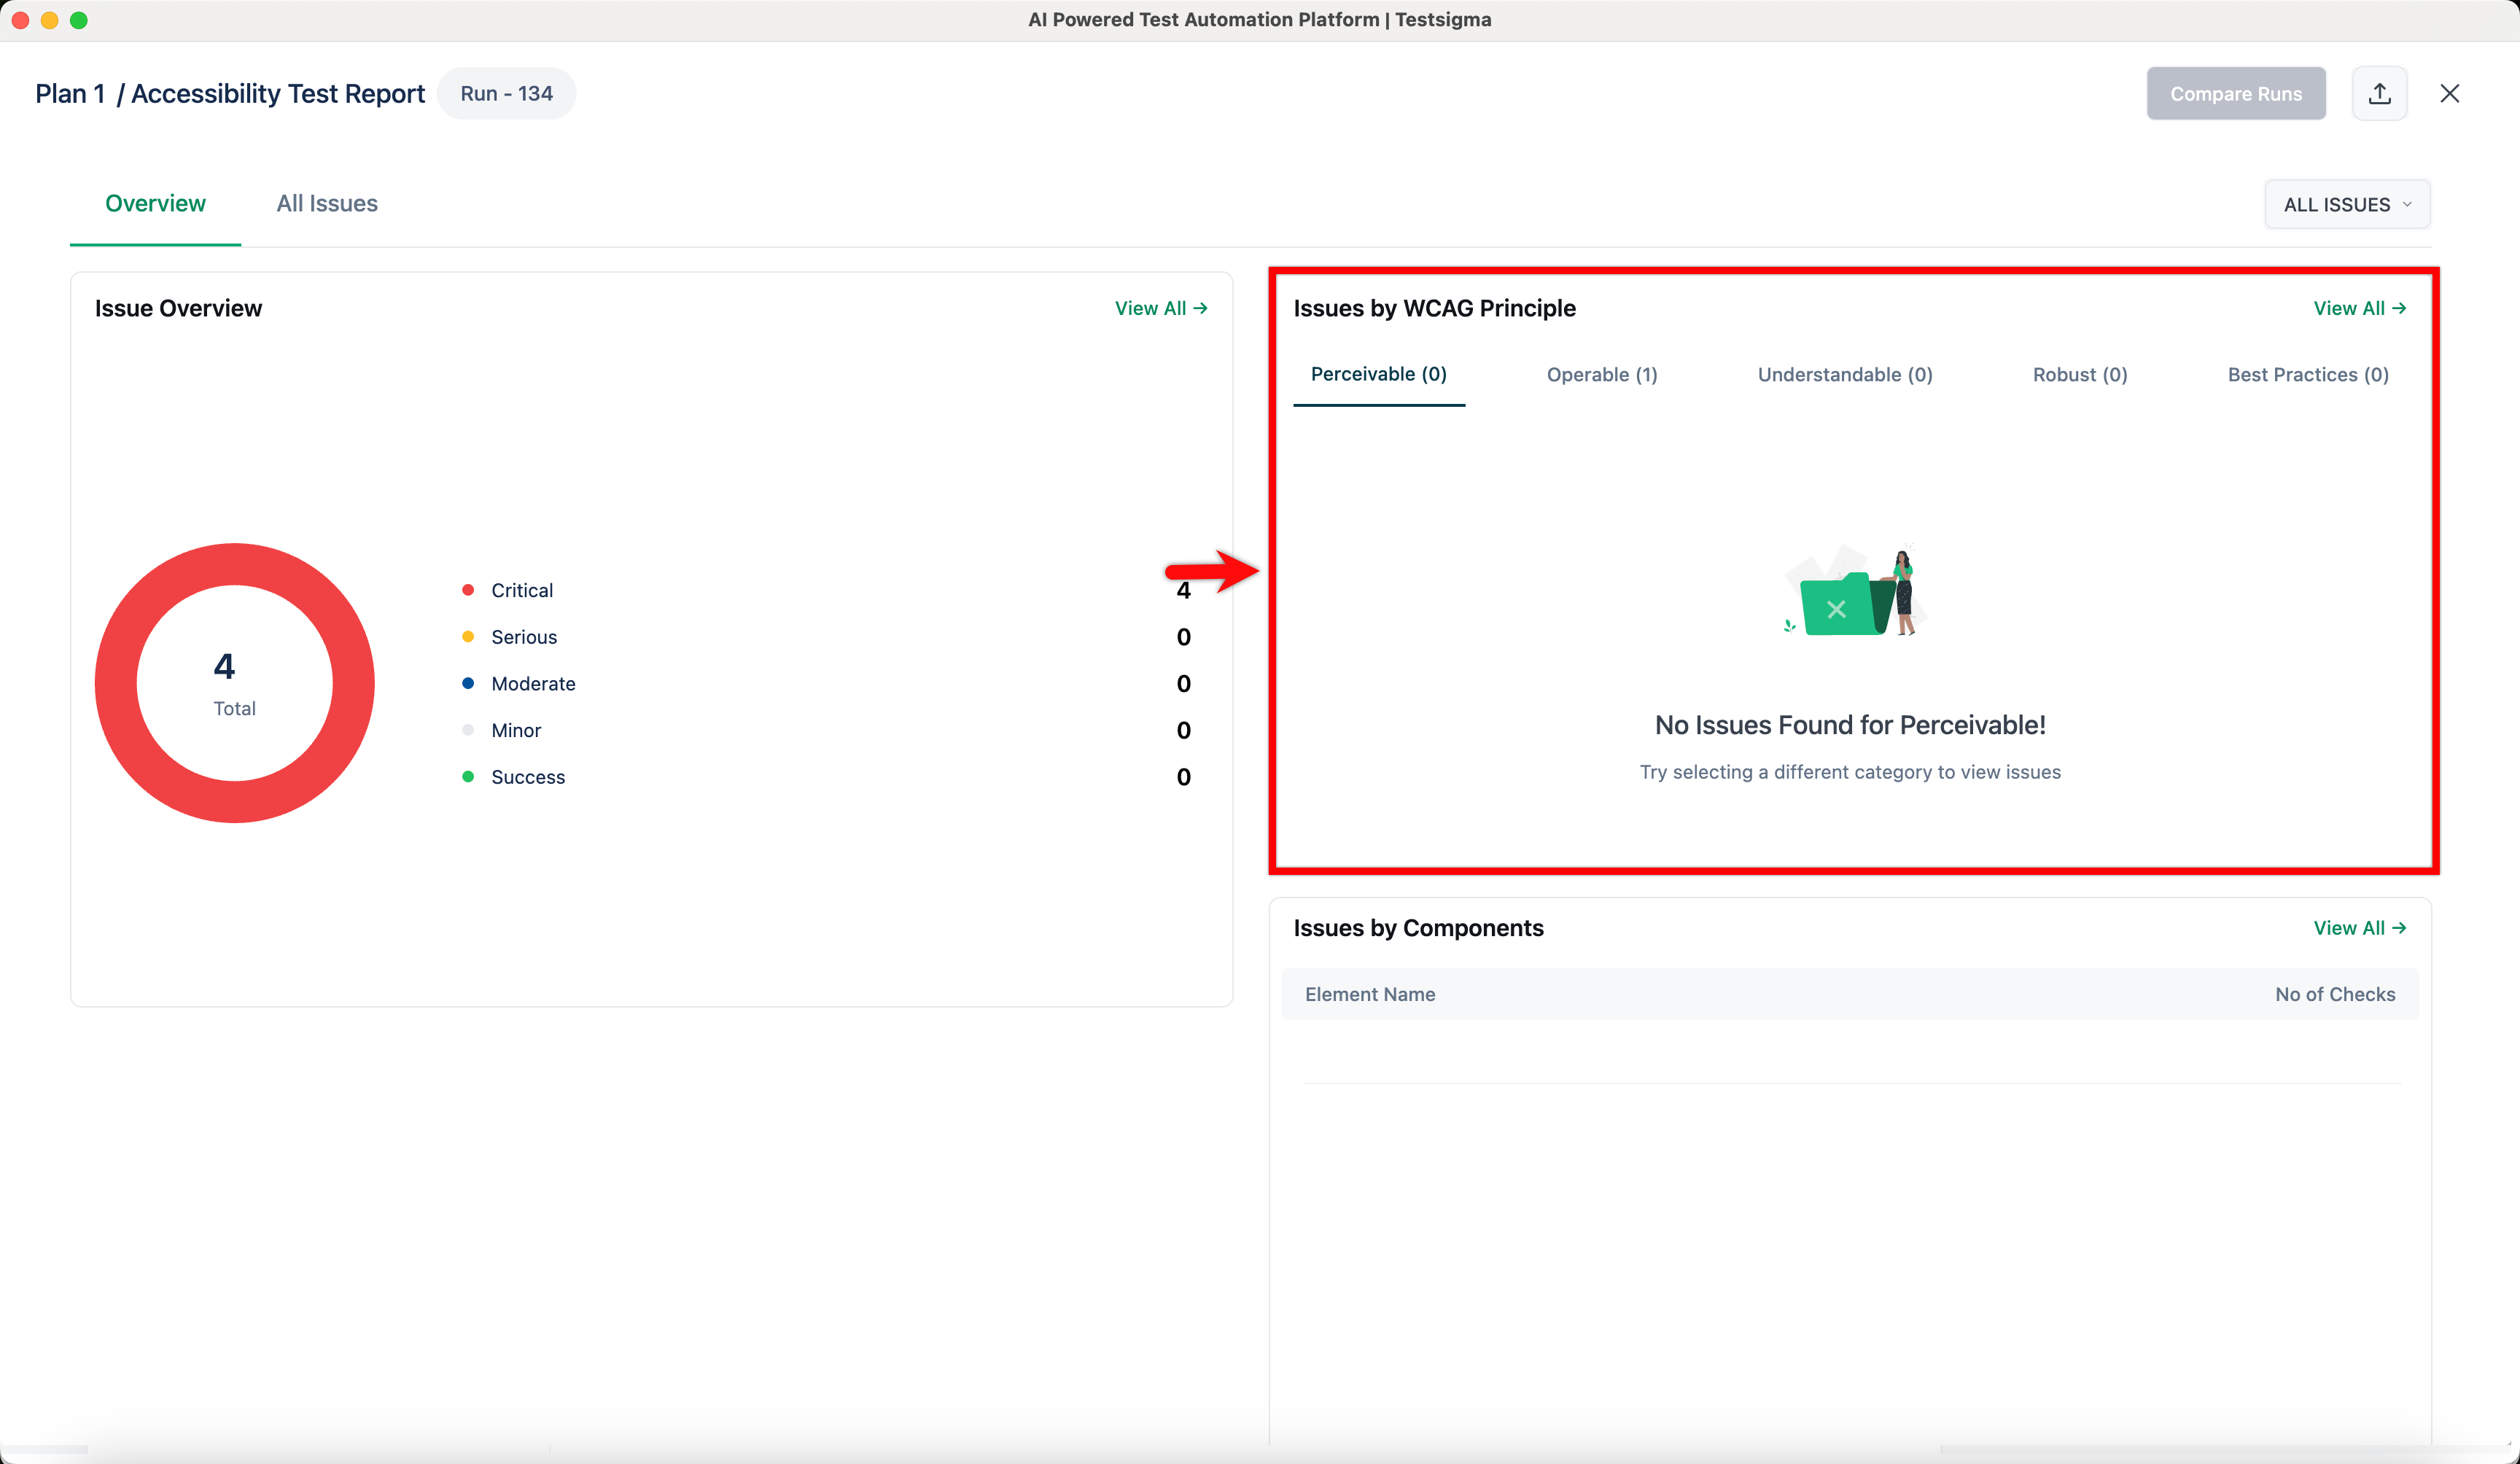Select the Operable (1) tab

tap(1601, 375)
